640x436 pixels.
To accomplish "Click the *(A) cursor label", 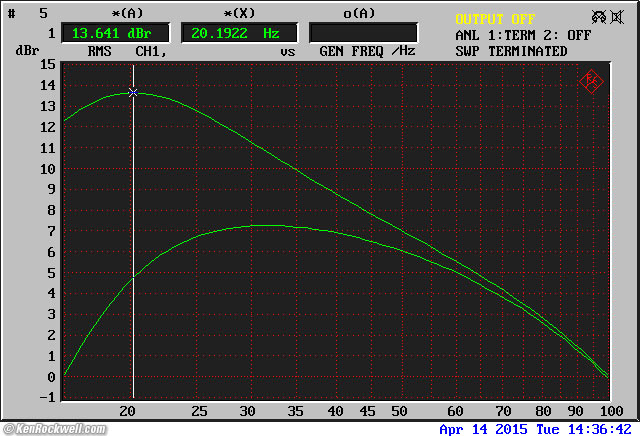I will (x=127, y=13).
